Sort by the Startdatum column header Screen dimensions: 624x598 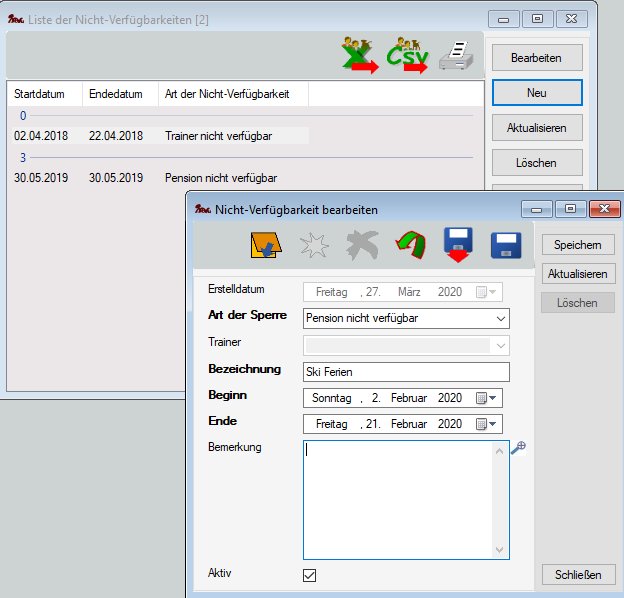pyautogui.click(x=40, y=94)
